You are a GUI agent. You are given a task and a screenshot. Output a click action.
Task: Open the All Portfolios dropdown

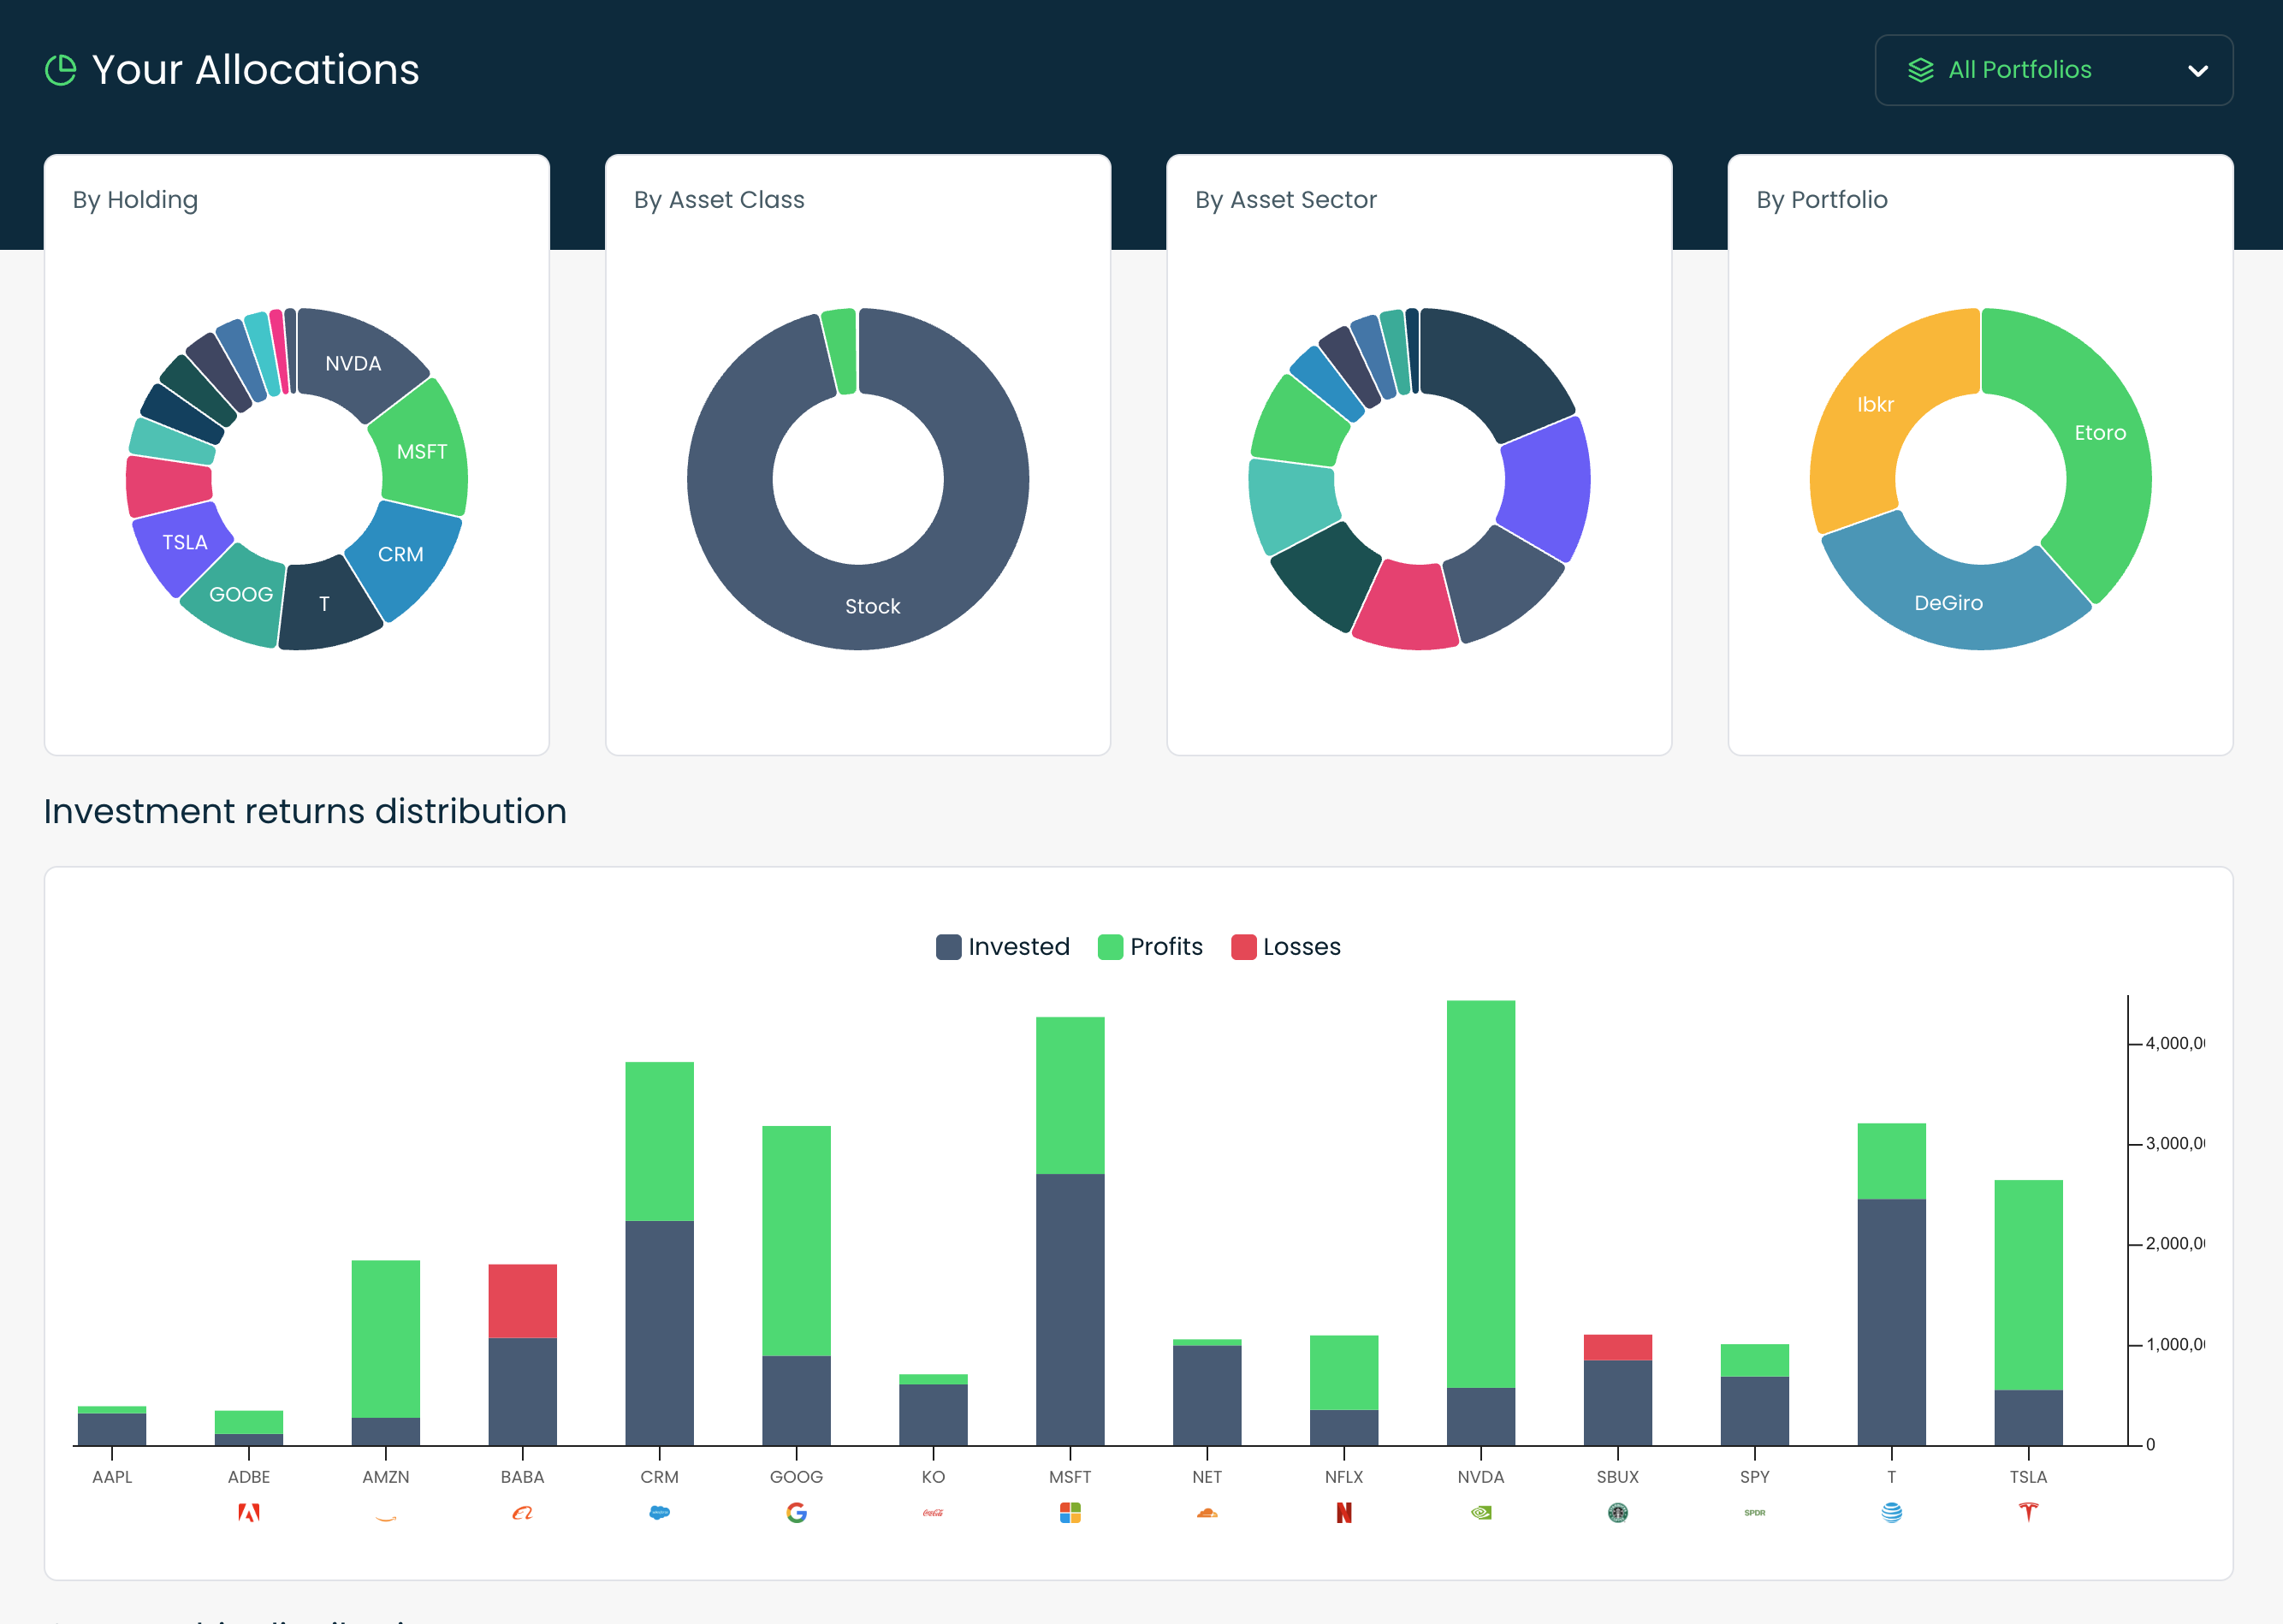(2053, 70)
